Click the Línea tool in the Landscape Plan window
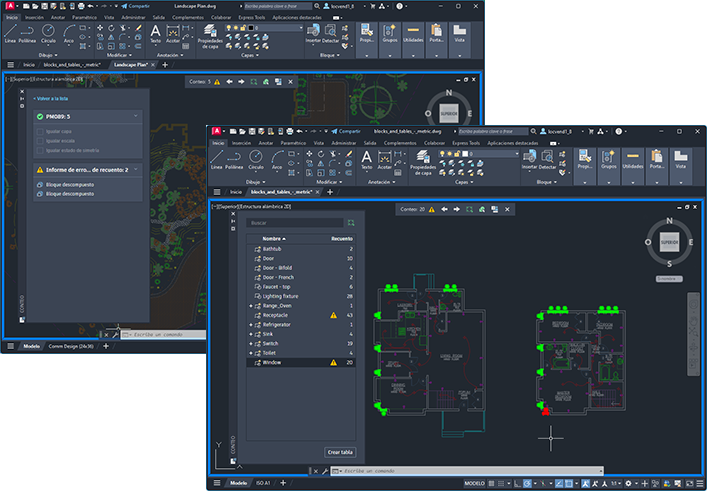This screenshot has width=707, height=491. 10,33
